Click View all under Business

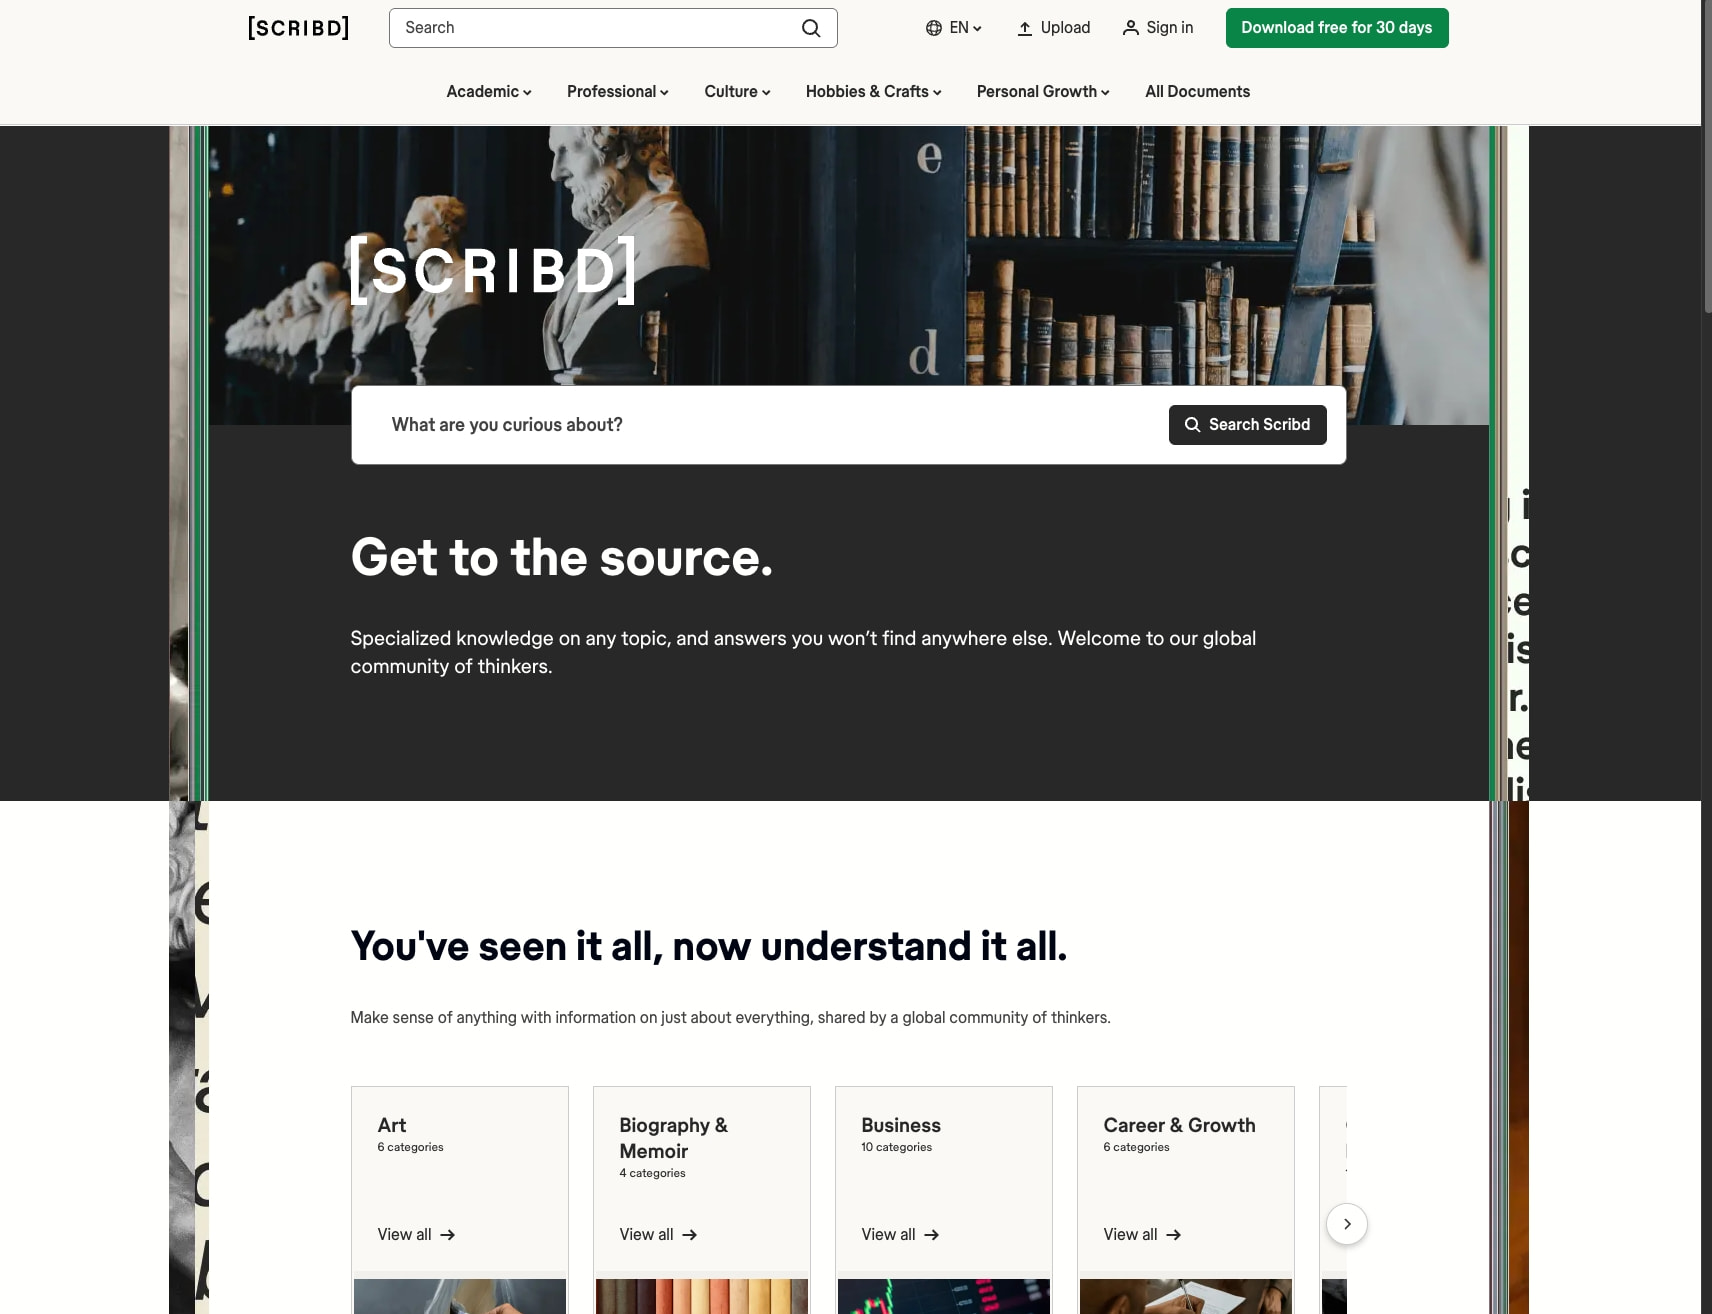pyautogui.click(x=900, y=1235)
